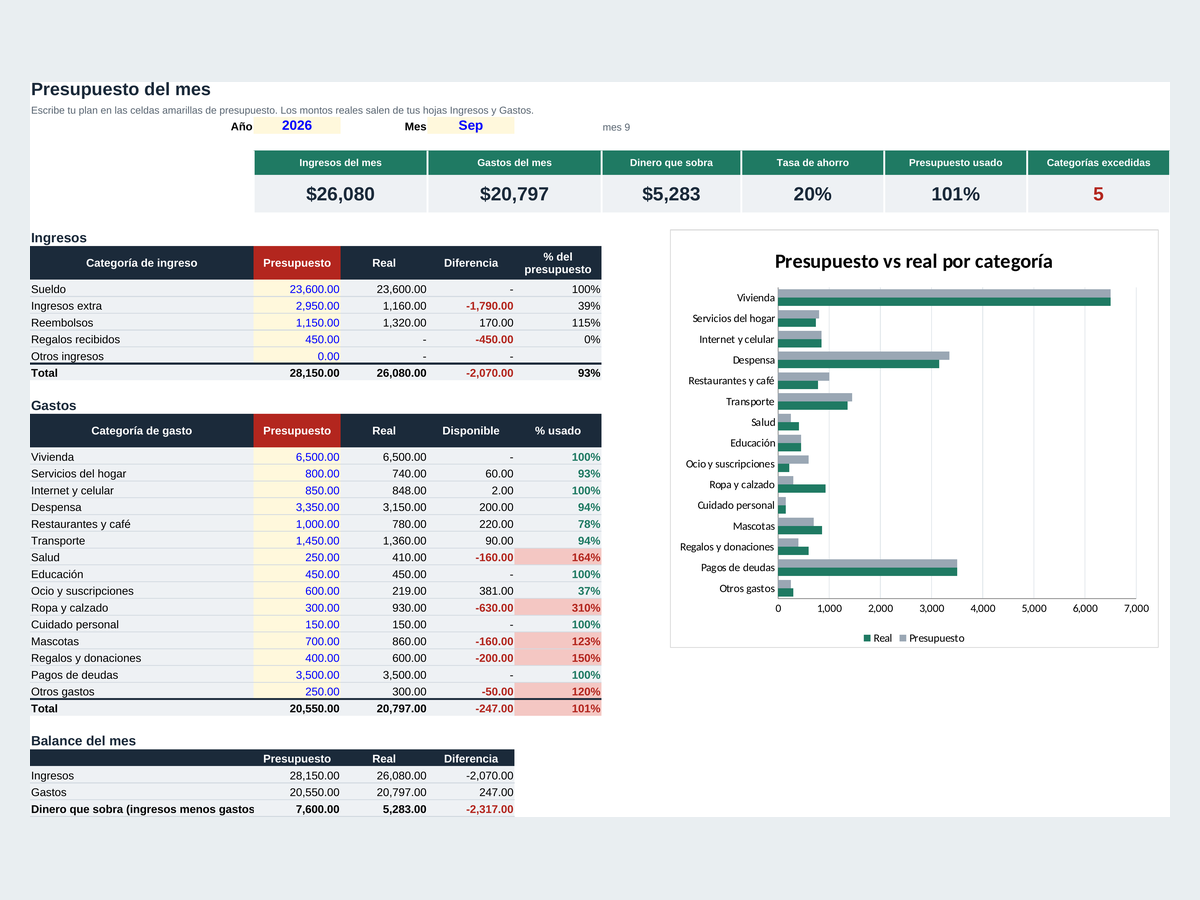Click the Categorías excedidas count 5

point(1098,194)
